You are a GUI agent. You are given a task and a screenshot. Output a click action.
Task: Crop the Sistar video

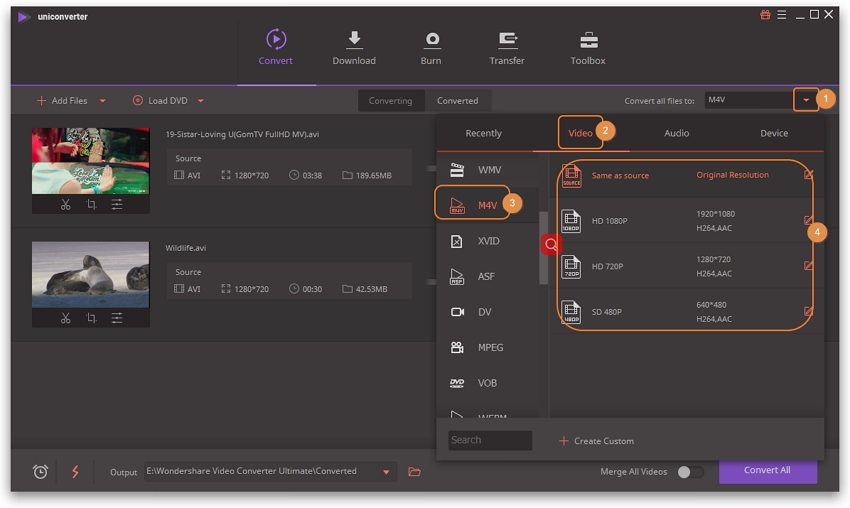(x=91, y=204)
